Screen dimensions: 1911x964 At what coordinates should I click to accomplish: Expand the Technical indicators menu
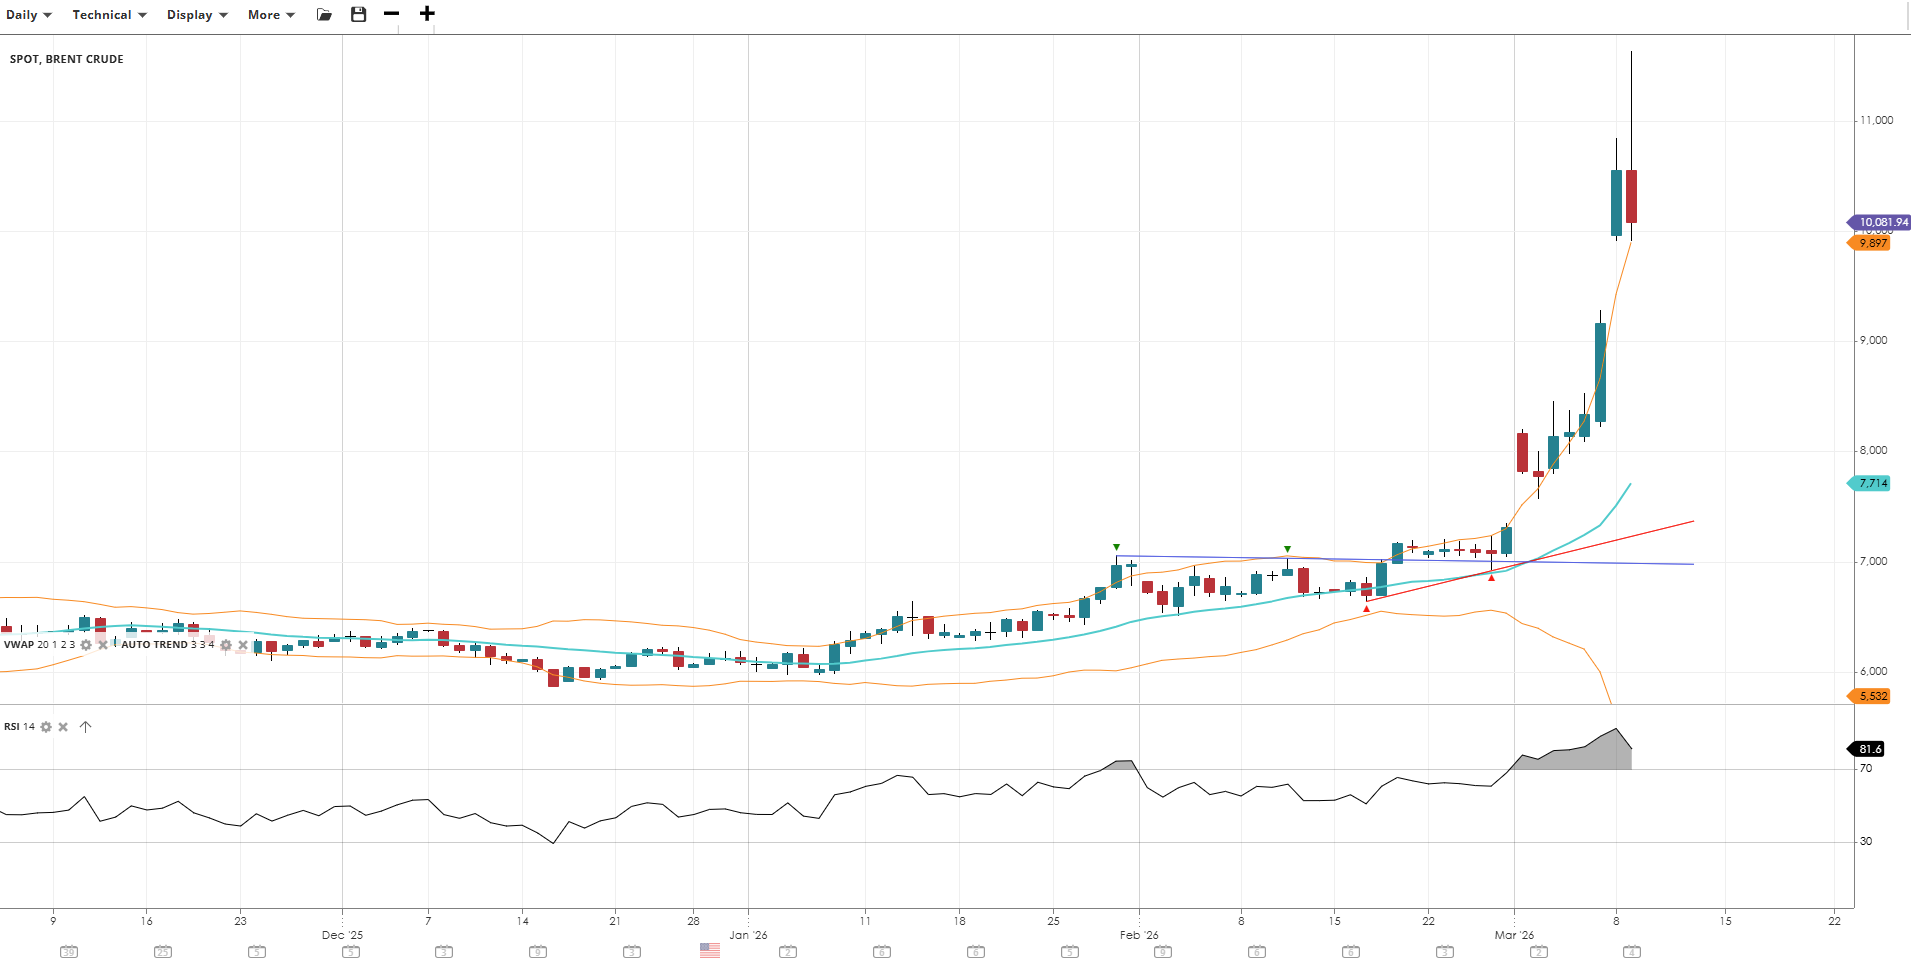[x=109, y=15]
